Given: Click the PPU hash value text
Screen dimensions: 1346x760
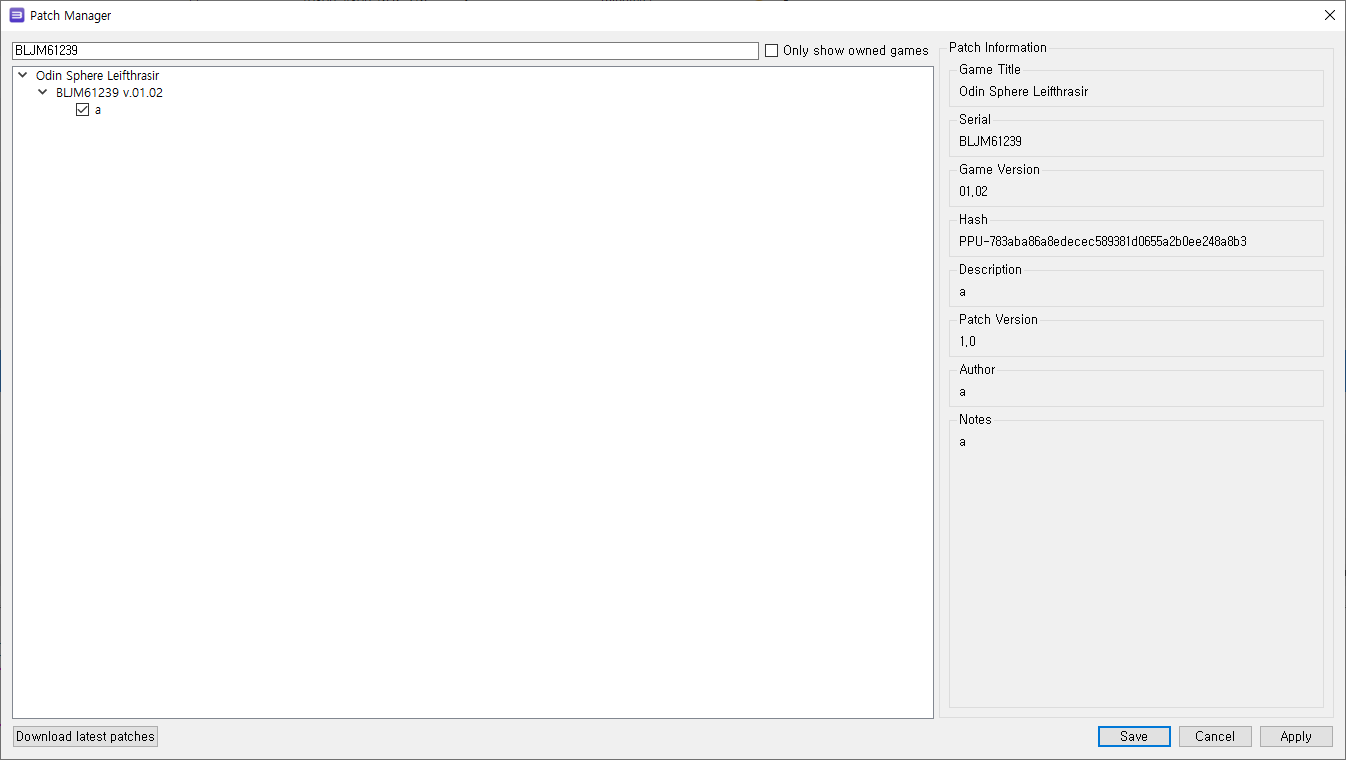Looking at the screenshot, I should click(x=1102, y=241).
